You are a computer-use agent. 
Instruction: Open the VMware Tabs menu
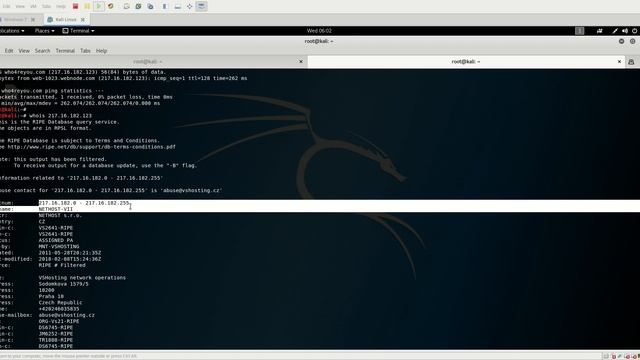(x=47, y=6)
